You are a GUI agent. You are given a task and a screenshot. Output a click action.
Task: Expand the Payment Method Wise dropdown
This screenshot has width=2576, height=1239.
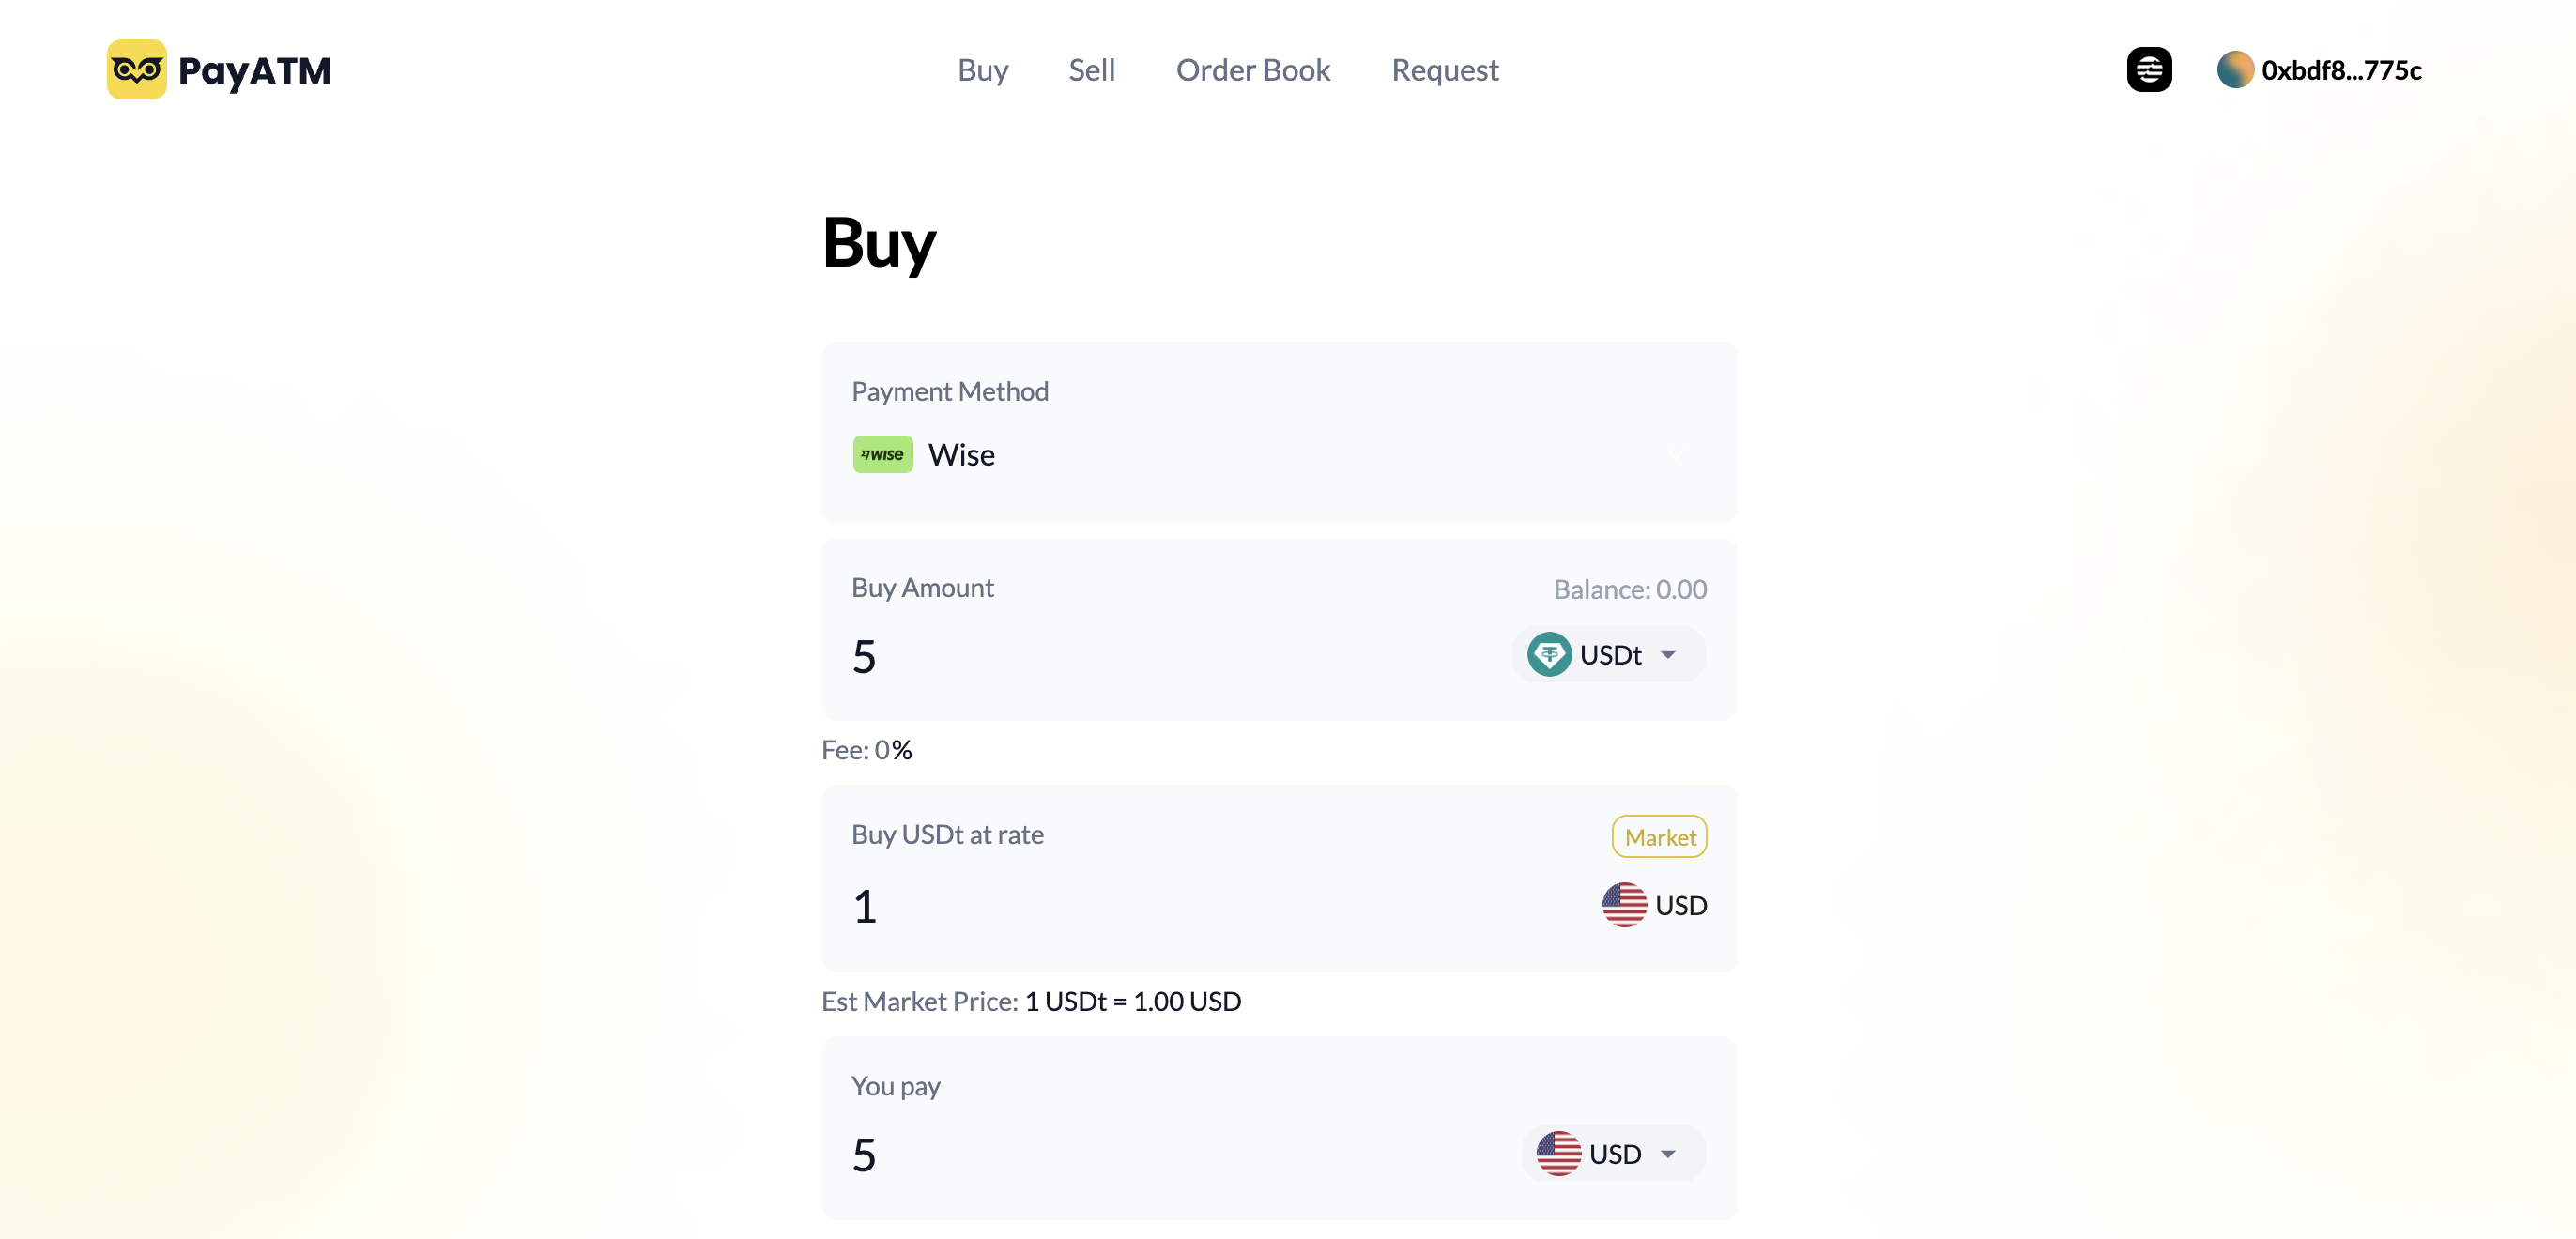[1676, 455]
